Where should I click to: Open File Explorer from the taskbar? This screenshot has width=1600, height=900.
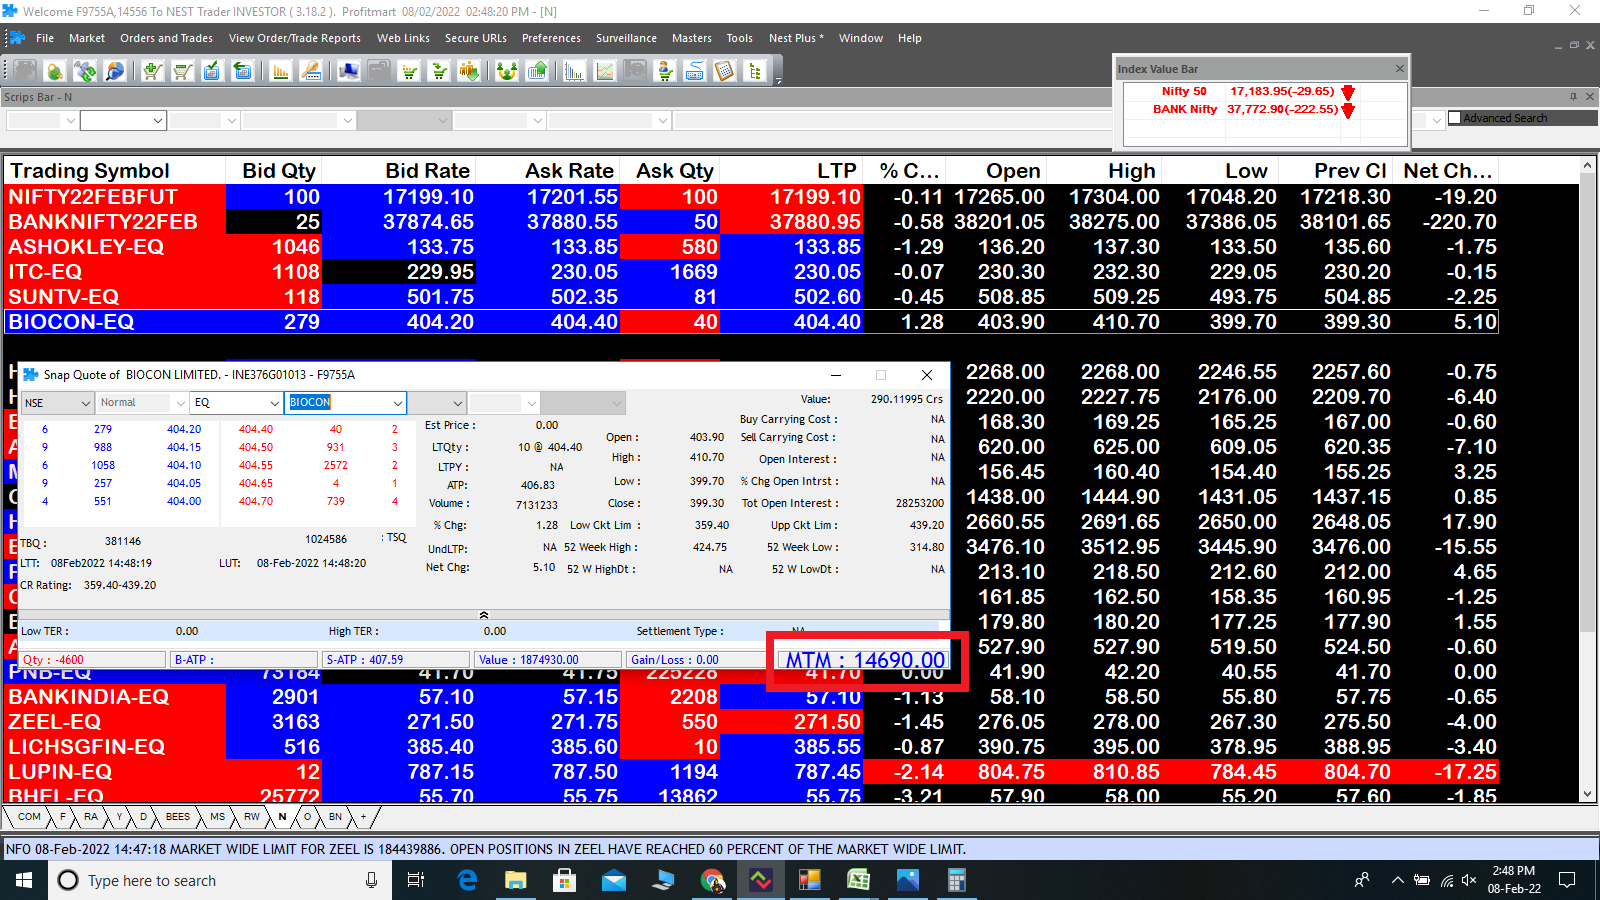pos(515,880)
